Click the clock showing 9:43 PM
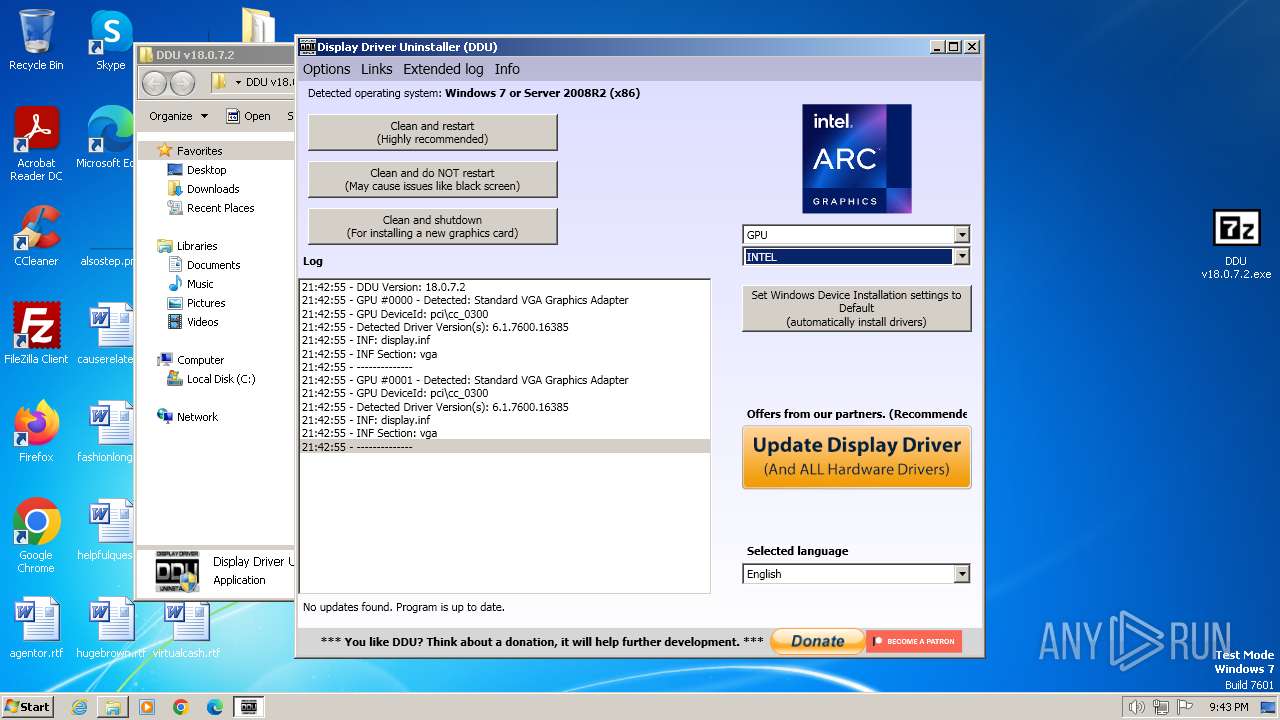 1228,707
